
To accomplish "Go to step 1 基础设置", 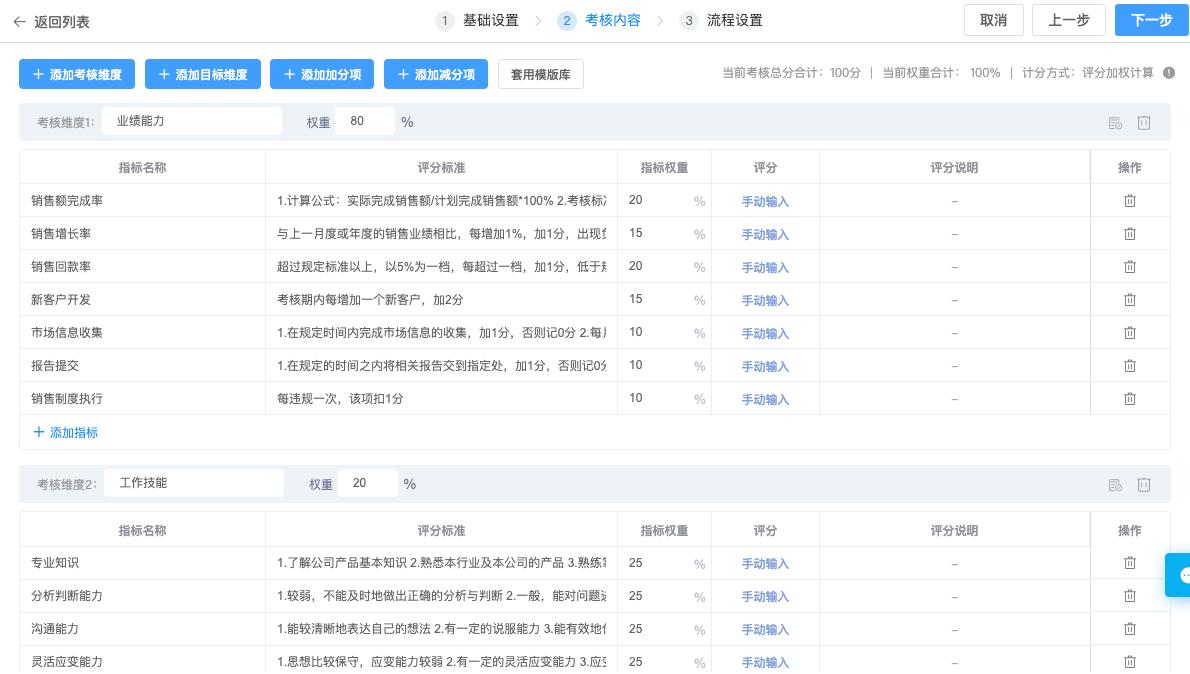I will (477, 20).
